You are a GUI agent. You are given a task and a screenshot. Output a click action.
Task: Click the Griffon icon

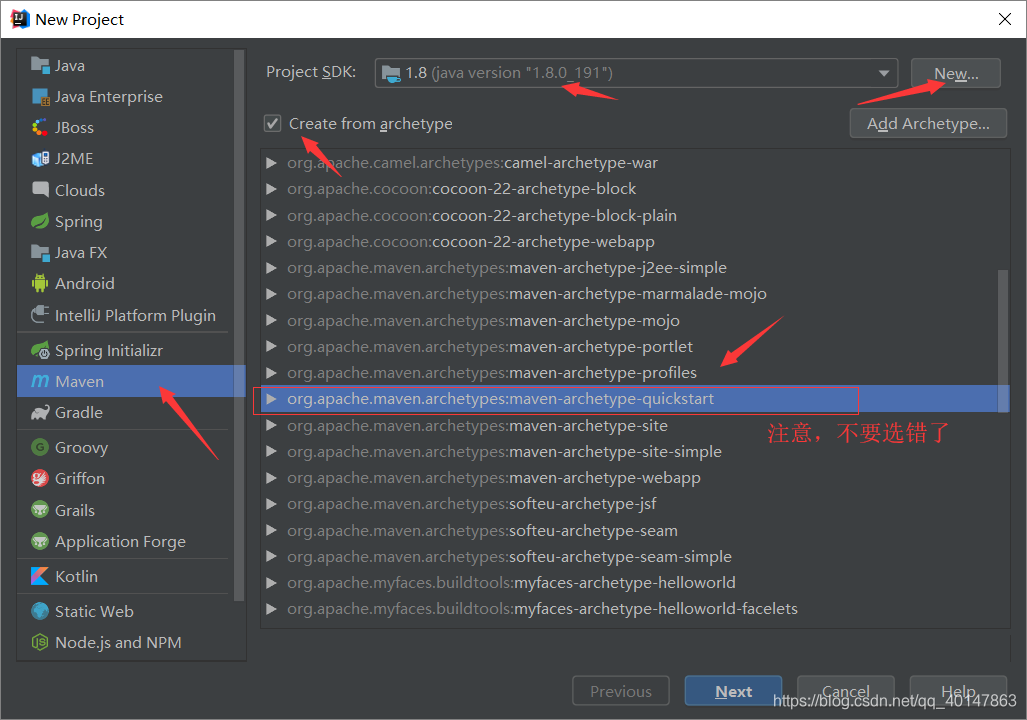(x=40, y=479)
